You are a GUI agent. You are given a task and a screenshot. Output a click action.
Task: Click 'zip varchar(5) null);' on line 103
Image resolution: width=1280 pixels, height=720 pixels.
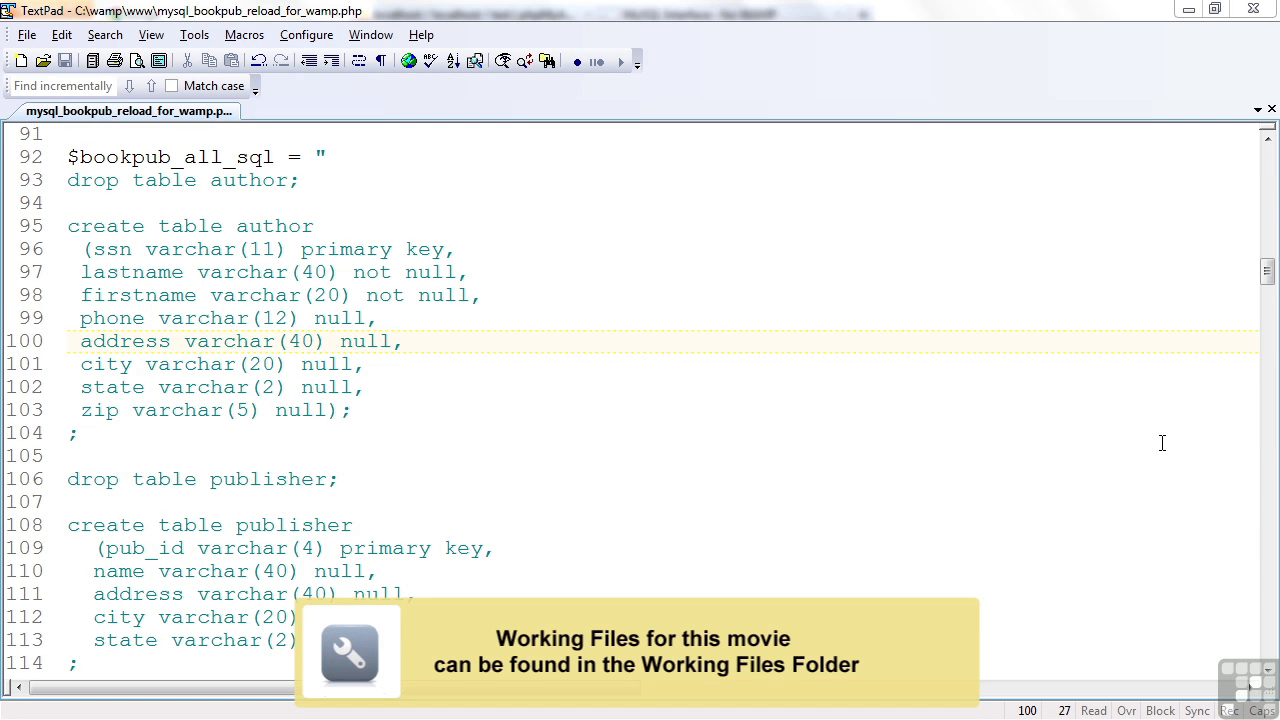coord(216,410)
